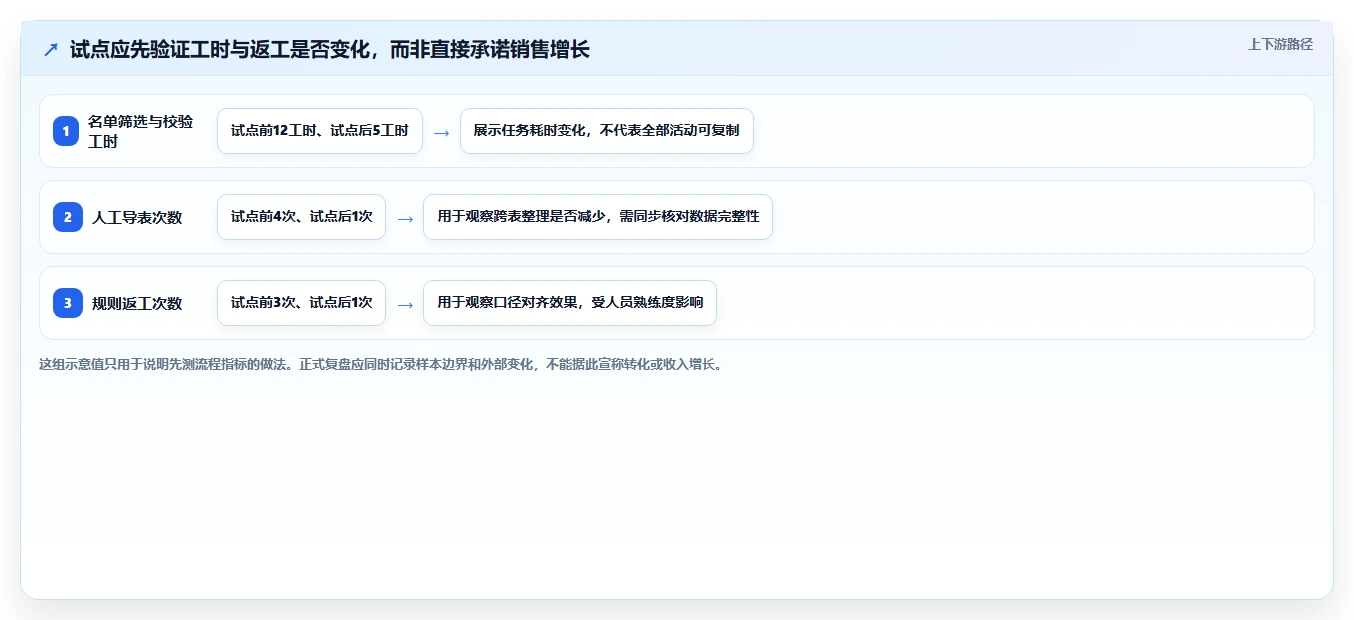Screen dimensions: 1354x620
Task: Click the 试点前3次、试点后1次 box
Action: coord(301,303)
